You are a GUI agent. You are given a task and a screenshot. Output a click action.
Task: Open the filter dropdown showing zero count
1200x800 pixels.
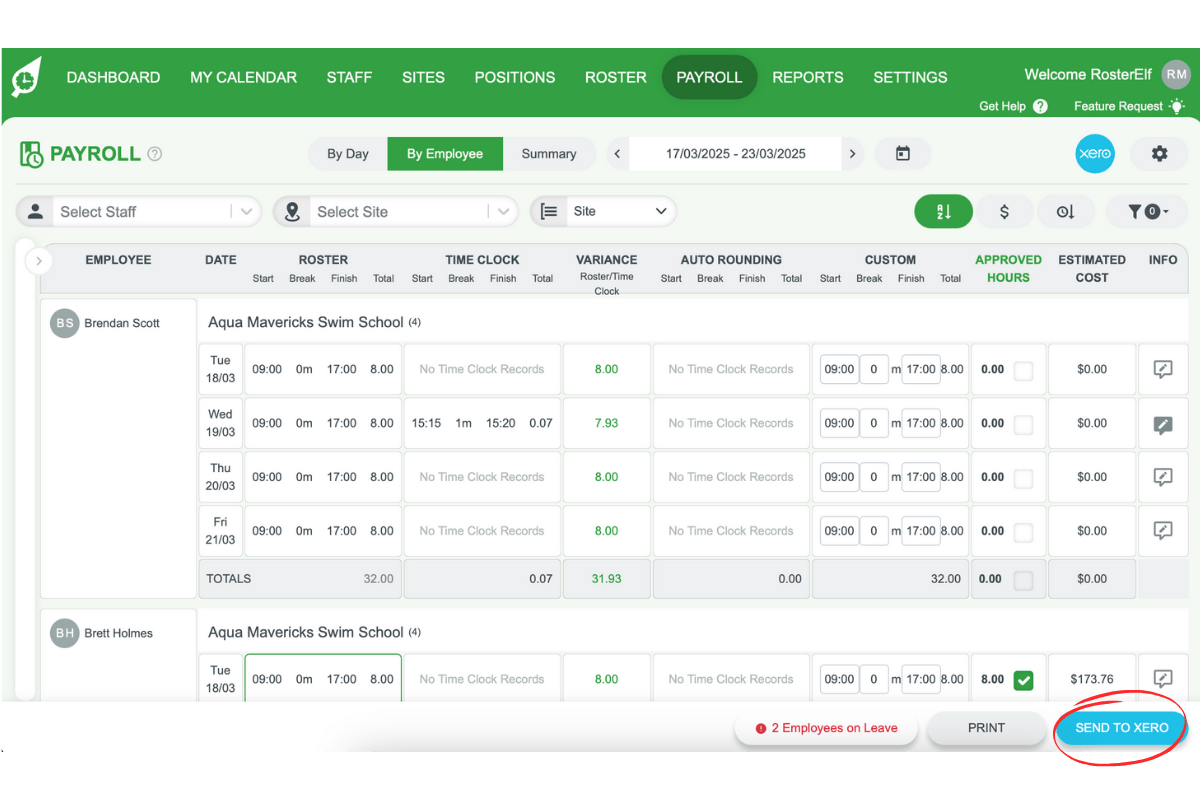[1147, 211]
